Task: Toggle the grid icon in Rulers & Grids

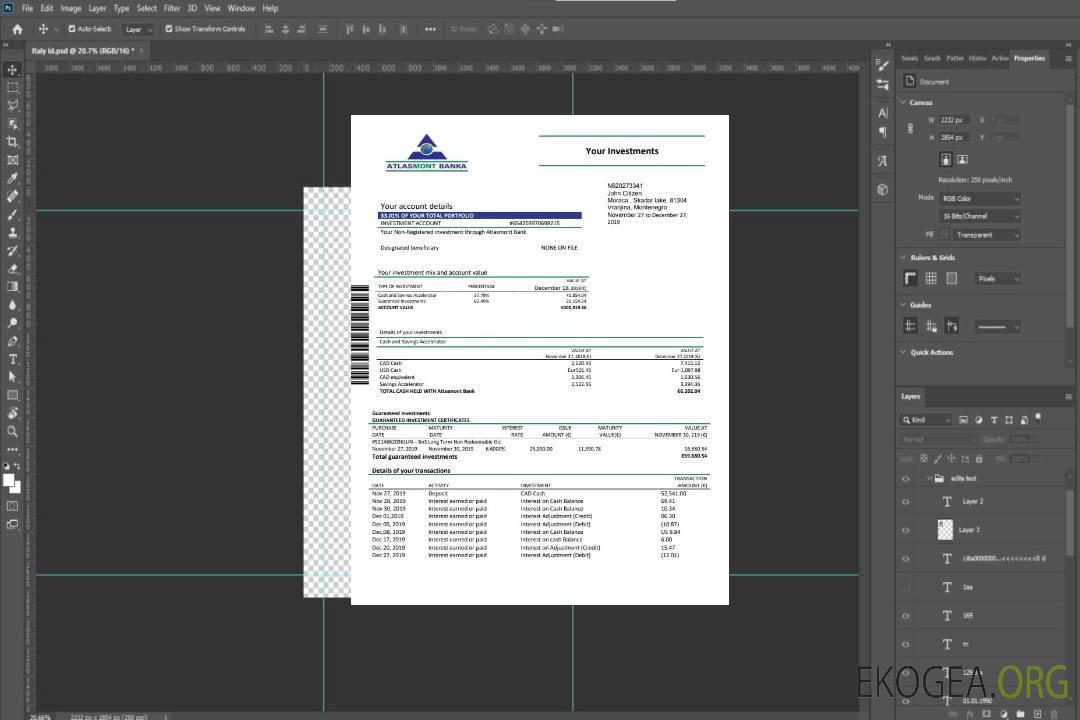Action: tap(931, 278)
